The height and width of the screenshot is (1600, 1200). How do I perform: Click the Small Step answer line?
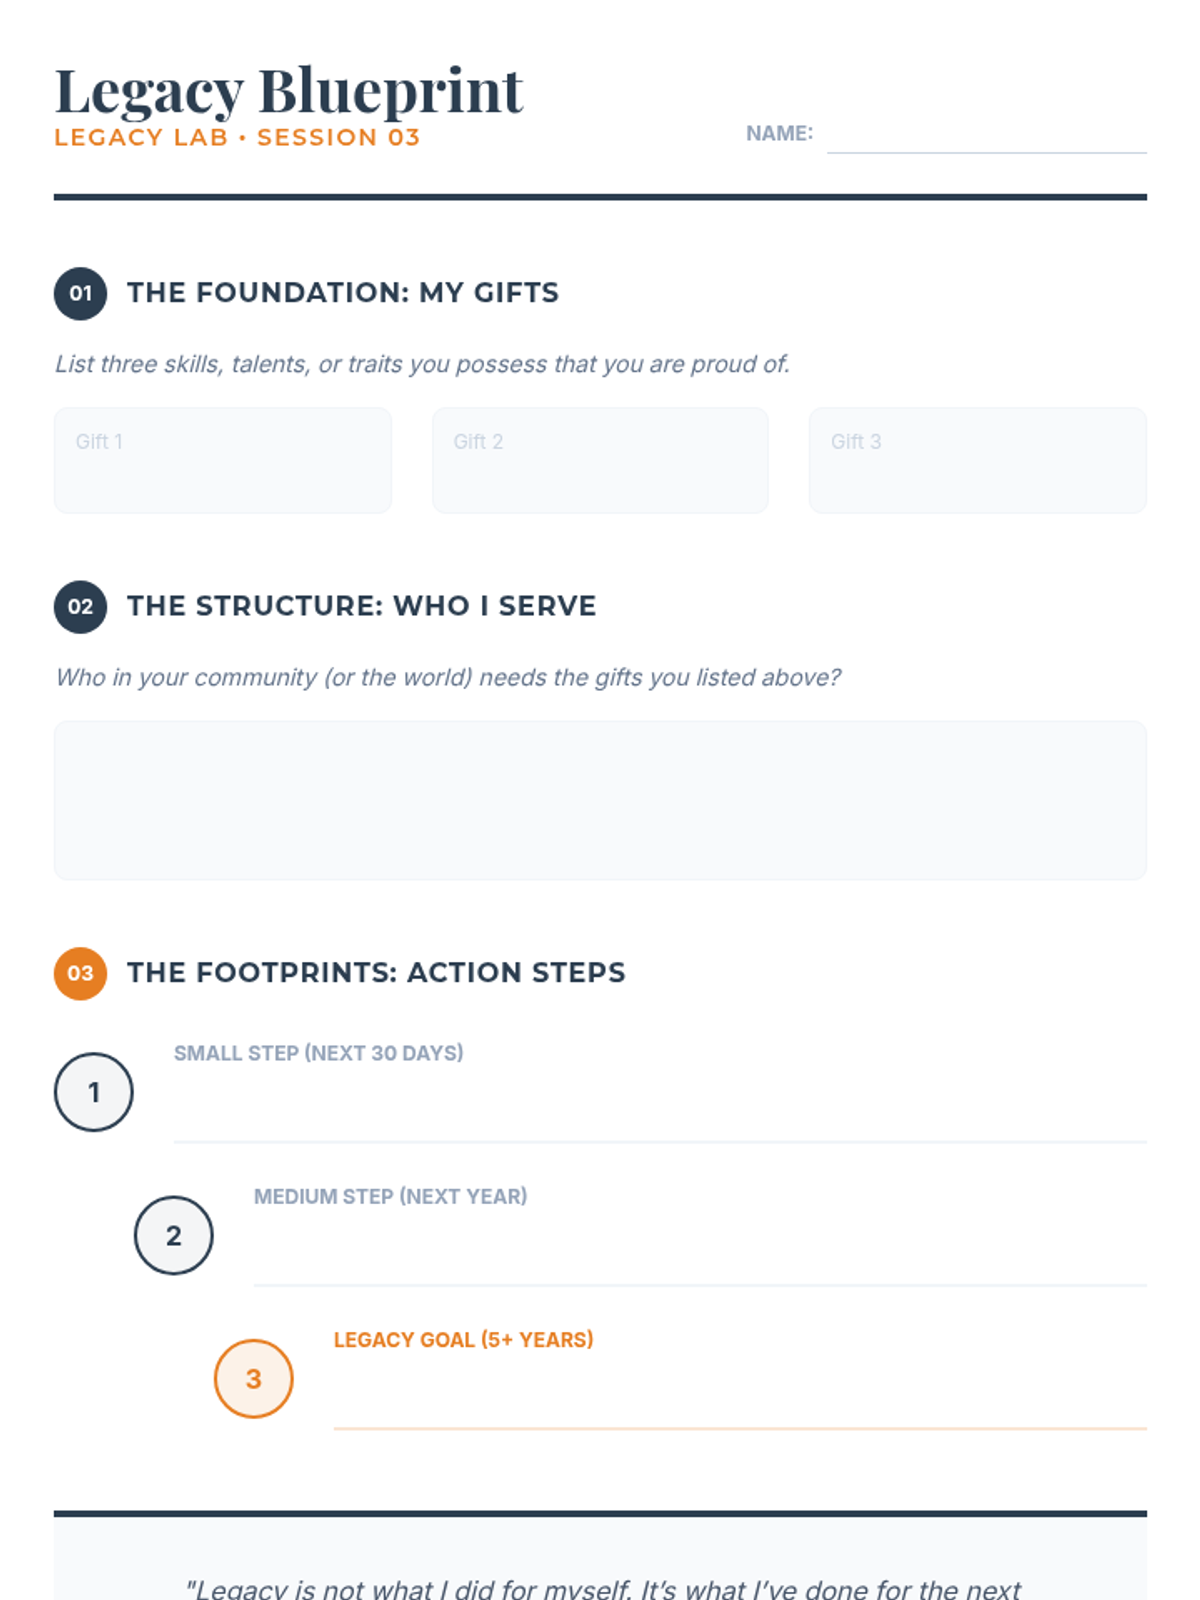[660, 1112]
